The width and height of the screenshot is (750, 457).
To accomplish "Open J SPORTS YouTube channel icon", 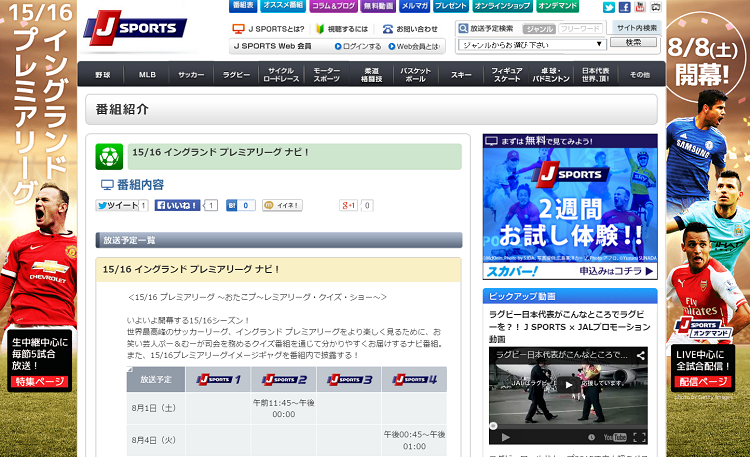I will pos(640,7).
